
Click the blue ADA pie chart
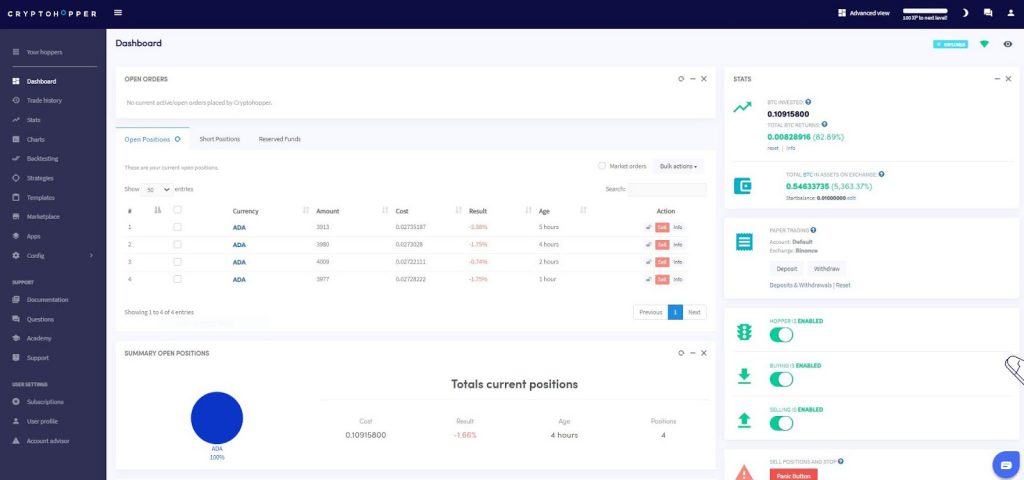coord(217,418)
